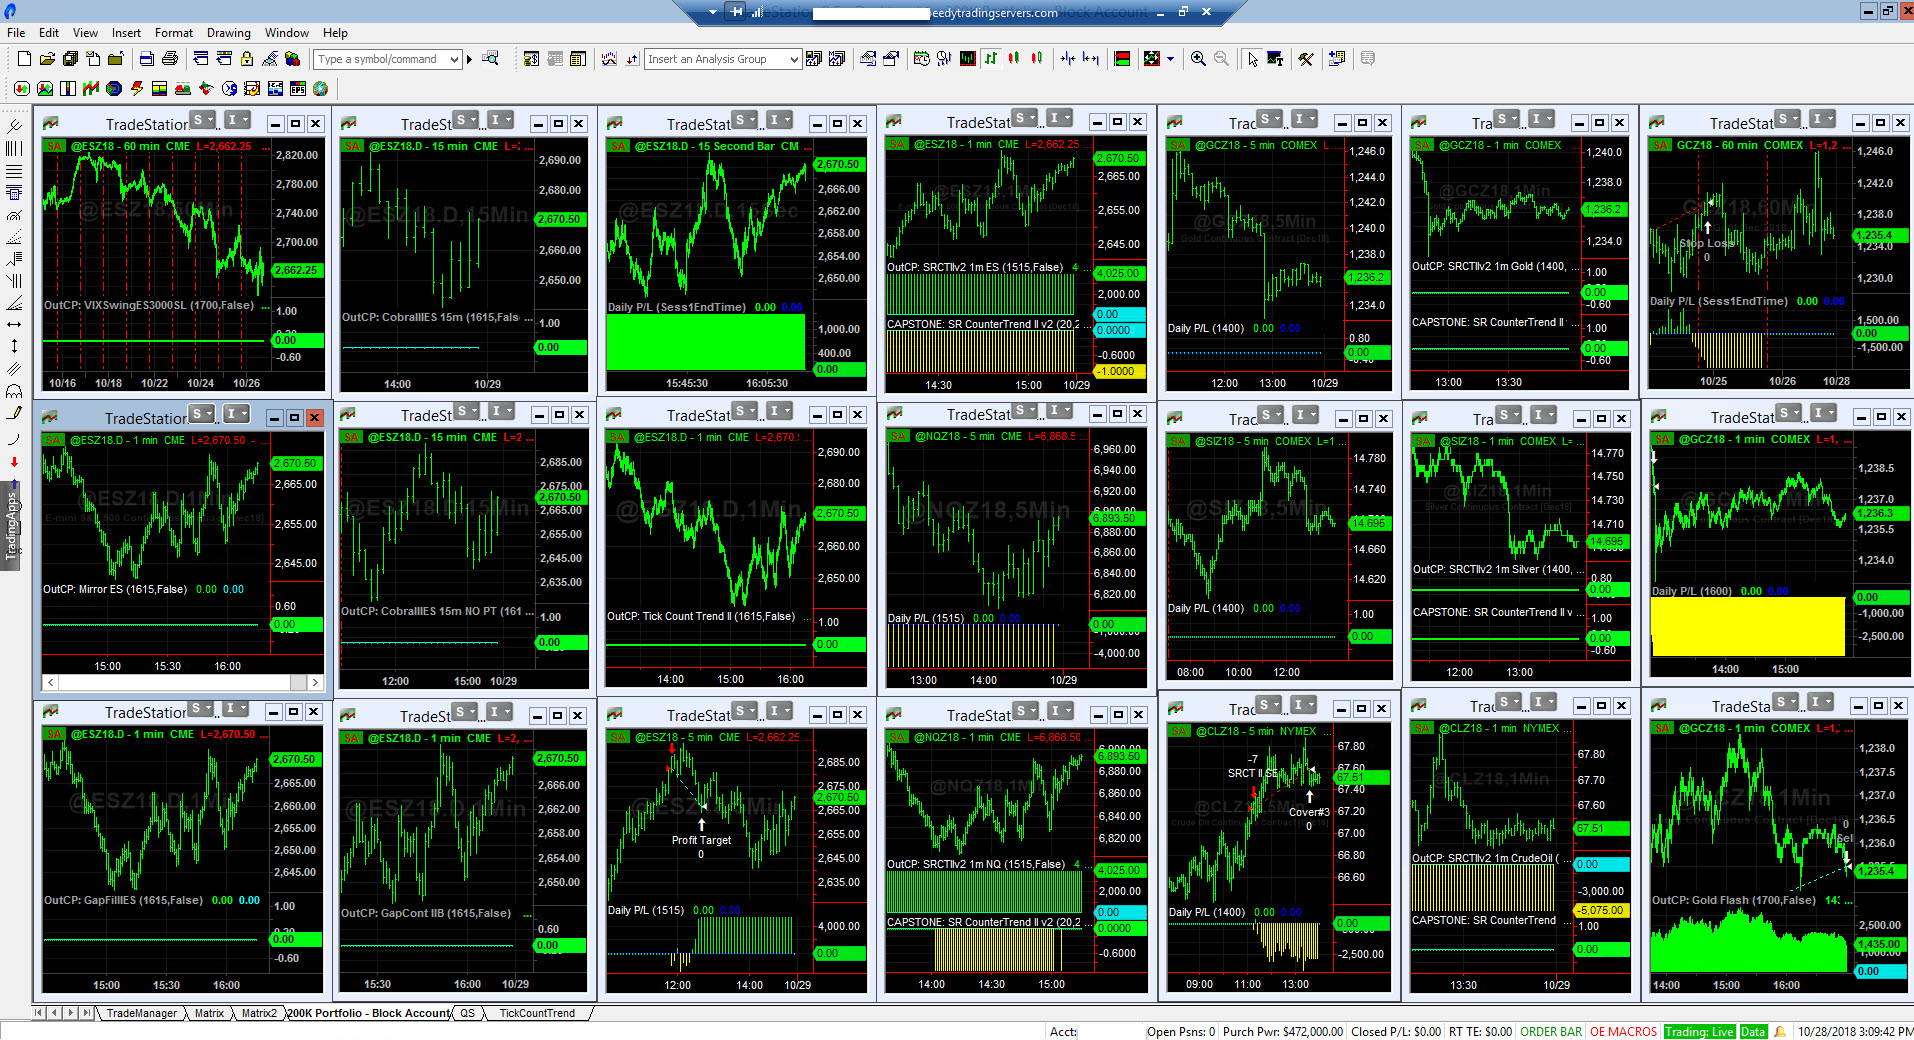Select the pointer arrow tool

pos(1252,59)
